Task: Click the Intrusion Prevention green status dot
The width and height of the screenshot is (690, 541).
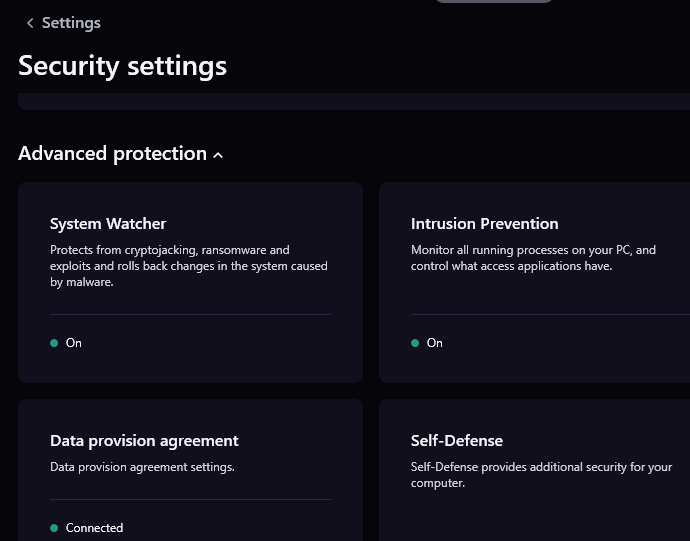Action: (415, 343)
